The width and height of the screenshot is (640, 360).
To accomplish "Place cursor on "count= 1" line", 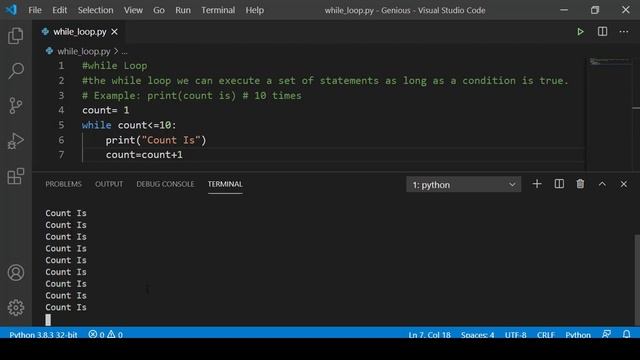I will coord(105,110).
